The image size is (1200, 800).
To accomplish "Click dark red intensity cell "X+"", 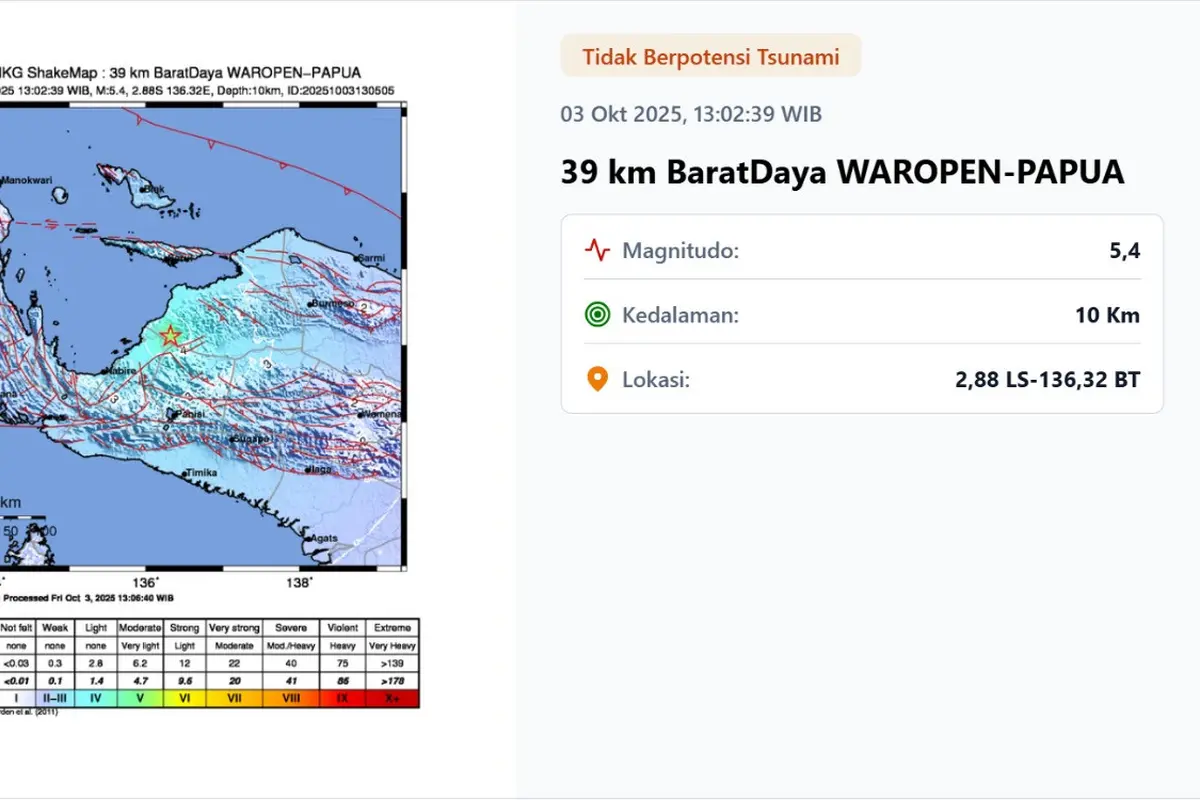I will click(x=393, y=699).
